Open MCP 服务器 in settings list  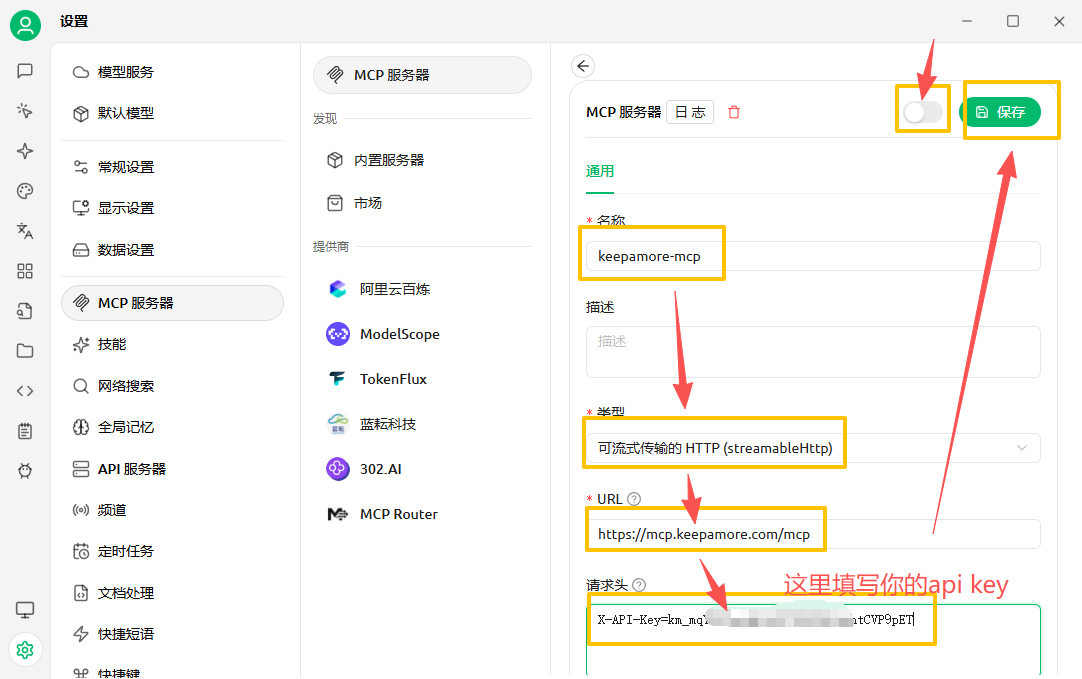tap(173, 303)
